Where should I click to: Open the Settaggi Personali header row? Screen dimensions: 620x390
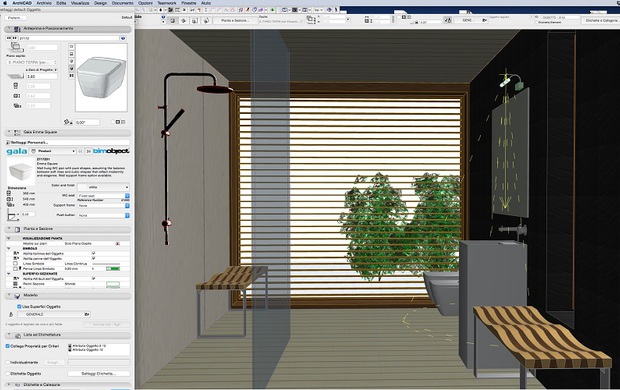click(68, 142)
